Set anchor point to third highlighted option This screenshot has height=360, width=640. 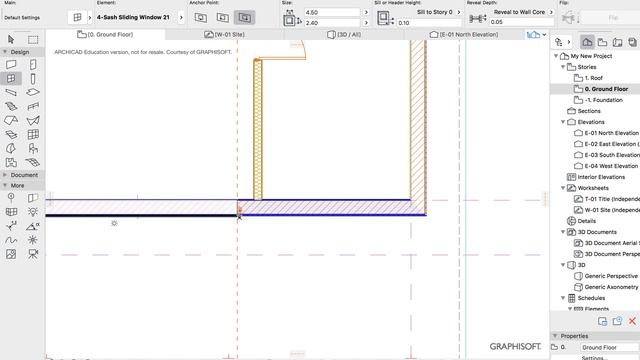click(x=244, y=18)
